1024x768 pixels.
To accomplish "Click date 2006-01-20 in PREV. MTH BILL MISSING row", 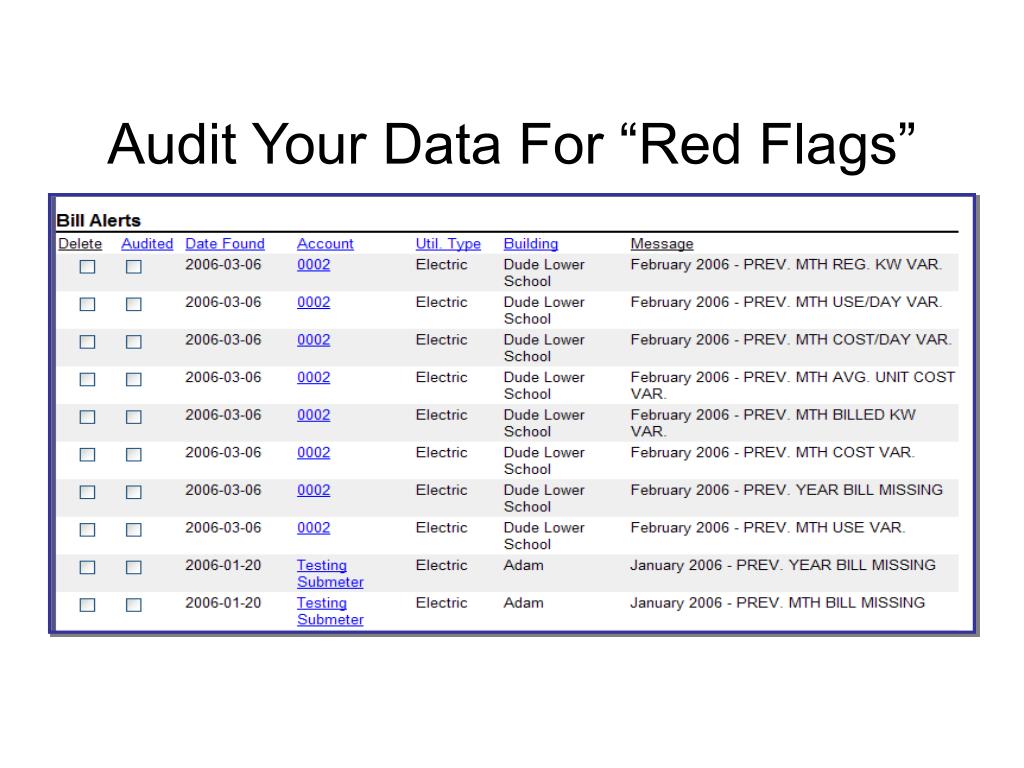I will point(223,603).
